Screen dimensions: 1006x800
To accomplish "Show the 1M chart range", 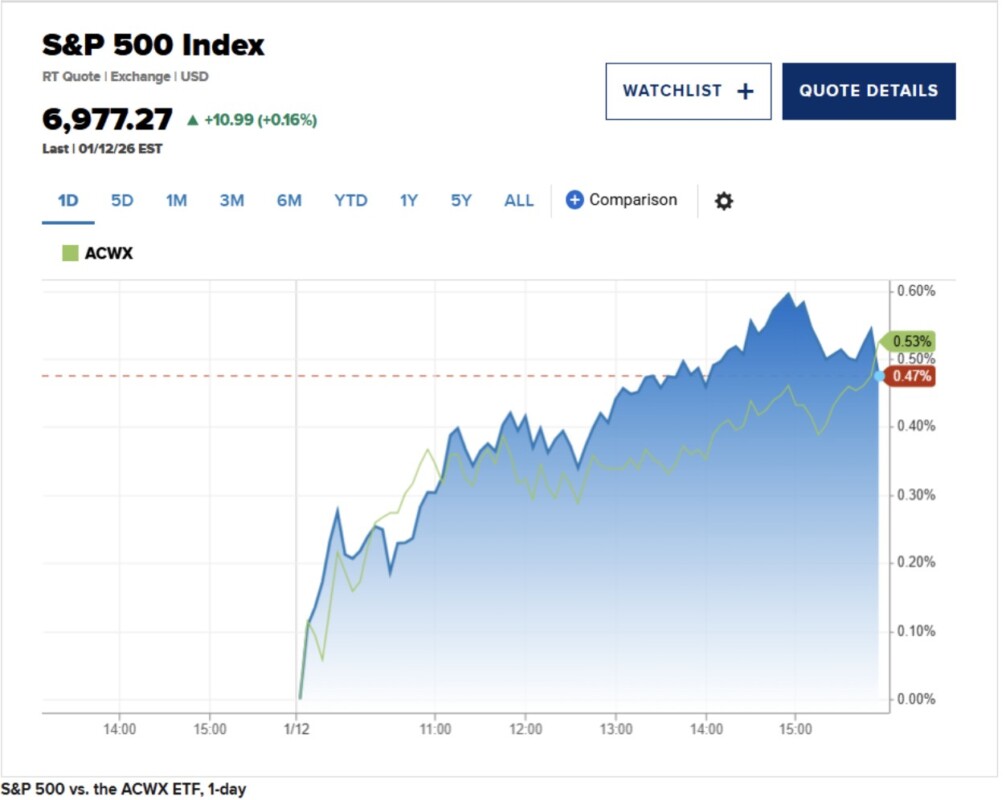I will tap(176, 201).
